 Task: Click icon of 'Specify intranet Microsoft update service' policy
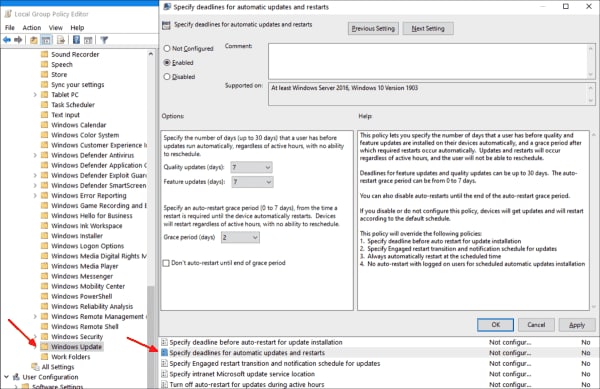[x=165, y=374]
